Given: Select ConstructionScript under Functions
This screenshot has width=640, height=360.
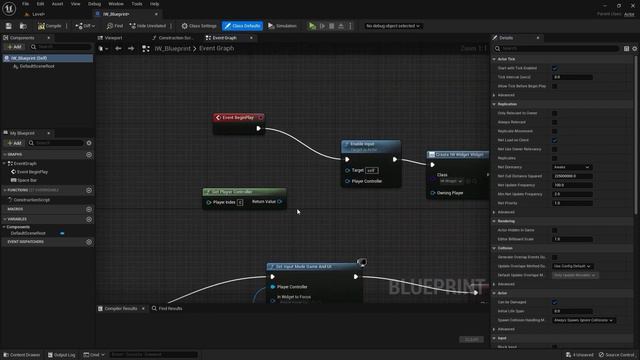Looking at the screenshot, I should coord(31,200).
